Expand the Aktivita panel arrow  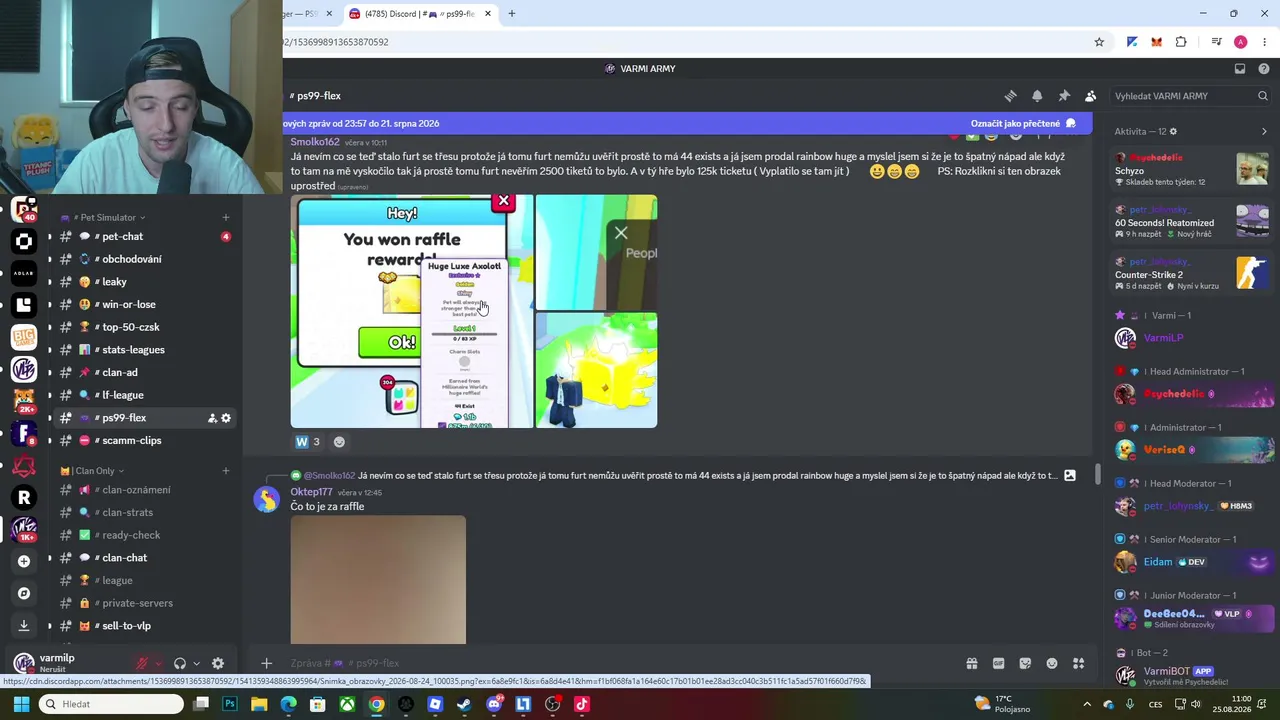[1264, 131]
